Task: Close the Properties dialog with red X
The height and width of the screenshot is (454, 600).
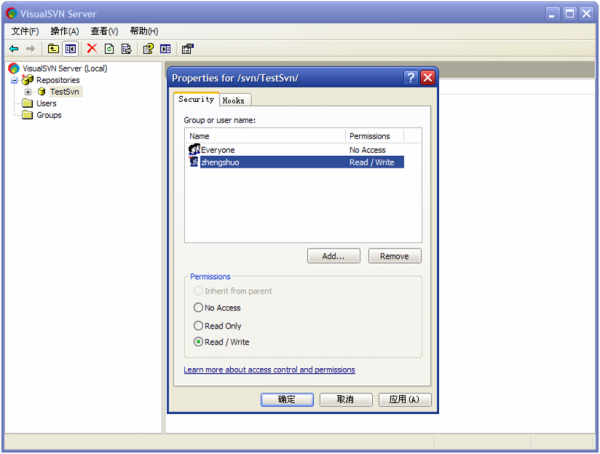Action: (427, 78)
